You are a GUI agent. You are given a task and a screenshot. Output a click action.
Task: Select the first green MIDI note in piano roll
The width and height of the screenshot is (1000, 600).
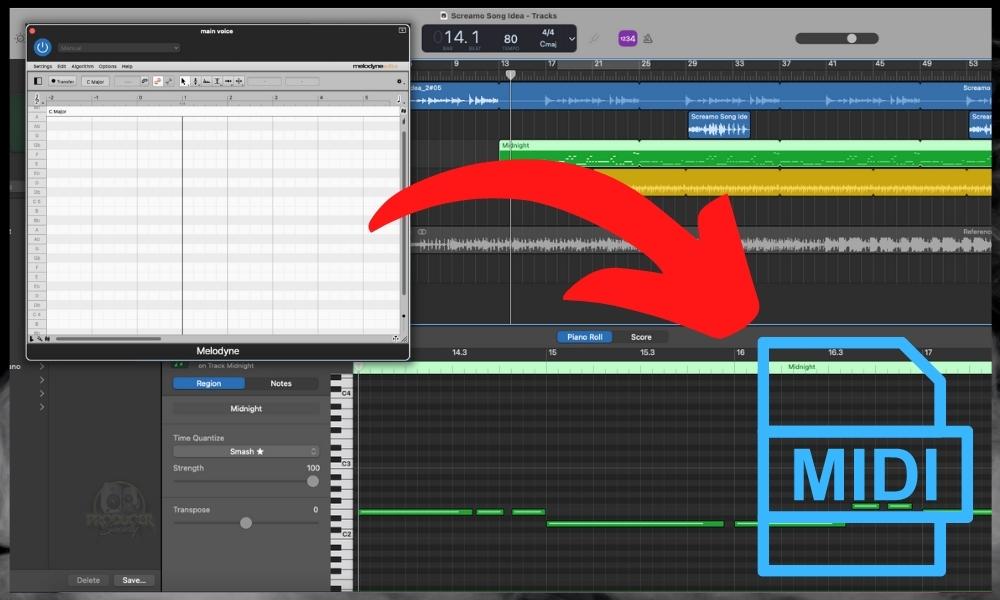click(x=416, y=511)
